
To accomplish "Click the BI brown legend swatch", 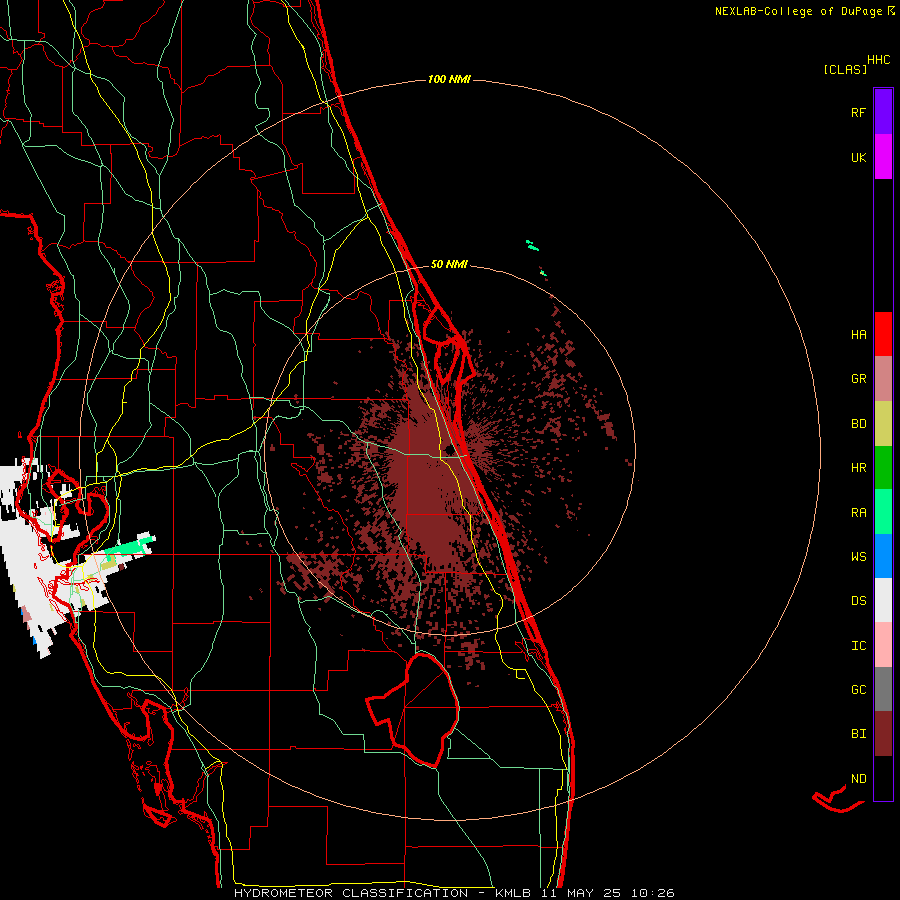I will click(883, 734).
